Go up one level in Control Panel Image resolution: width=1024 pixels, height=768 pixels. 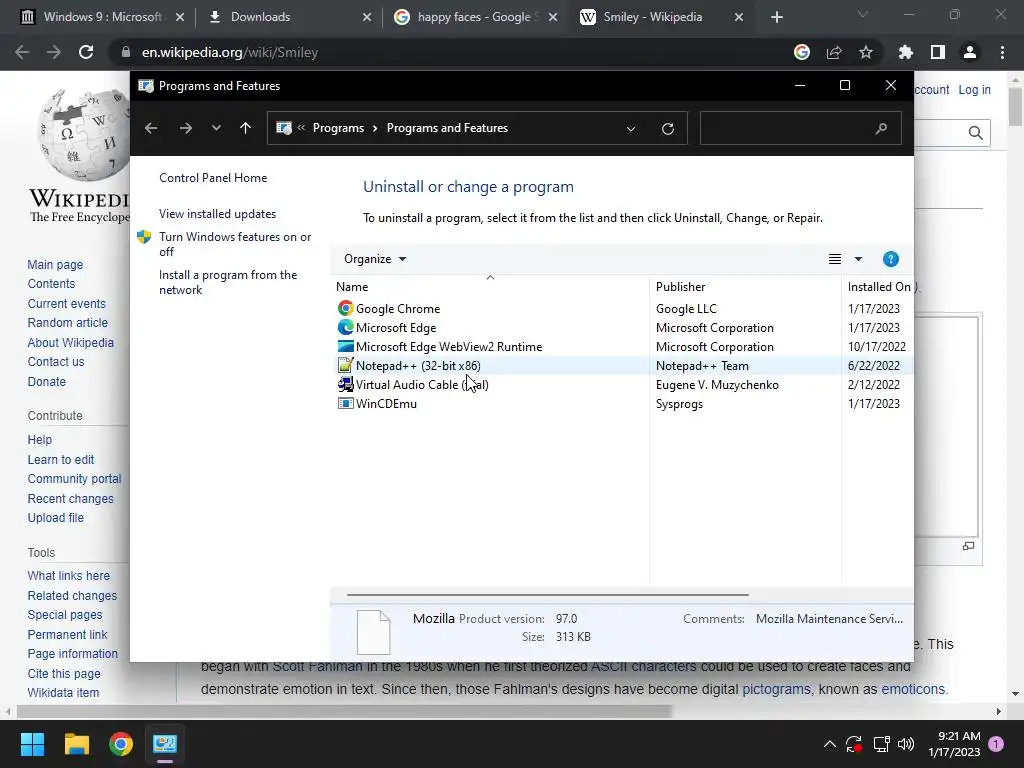(246, 128)
